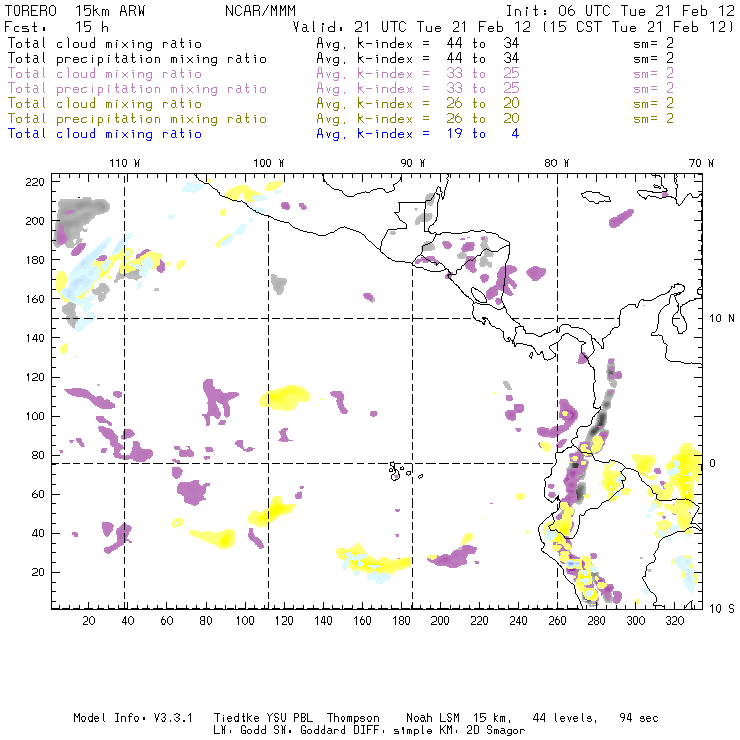This screenshot has height=740, width=740.
Task: Click the 'Noah LSM' text
Action: coord(433,718)
